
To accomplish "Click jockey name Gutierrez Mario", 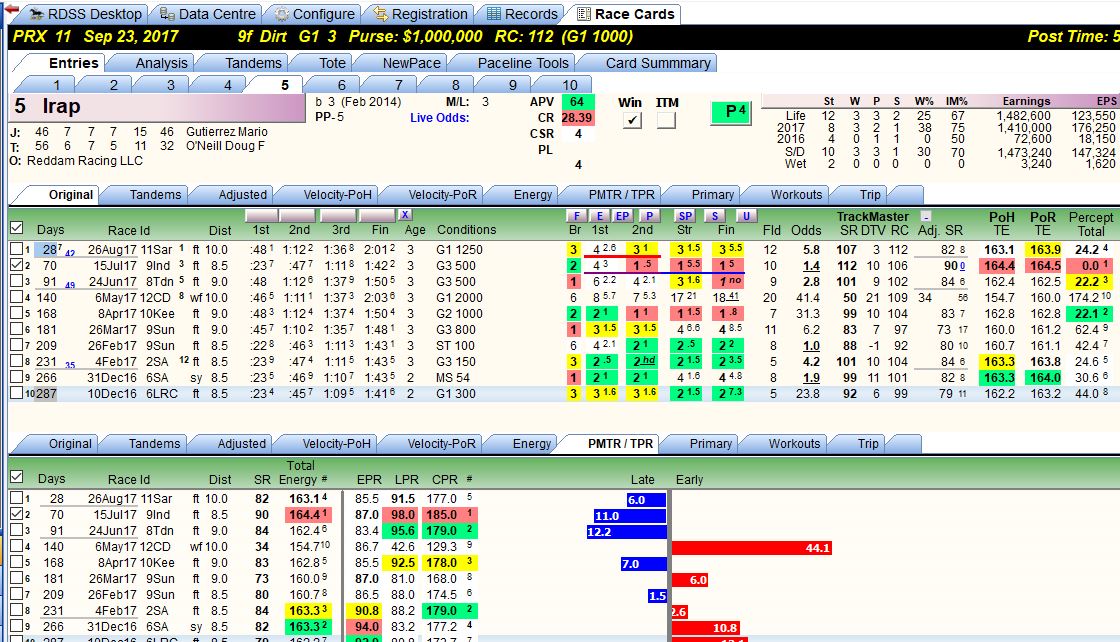I will (x=226, y=131).
